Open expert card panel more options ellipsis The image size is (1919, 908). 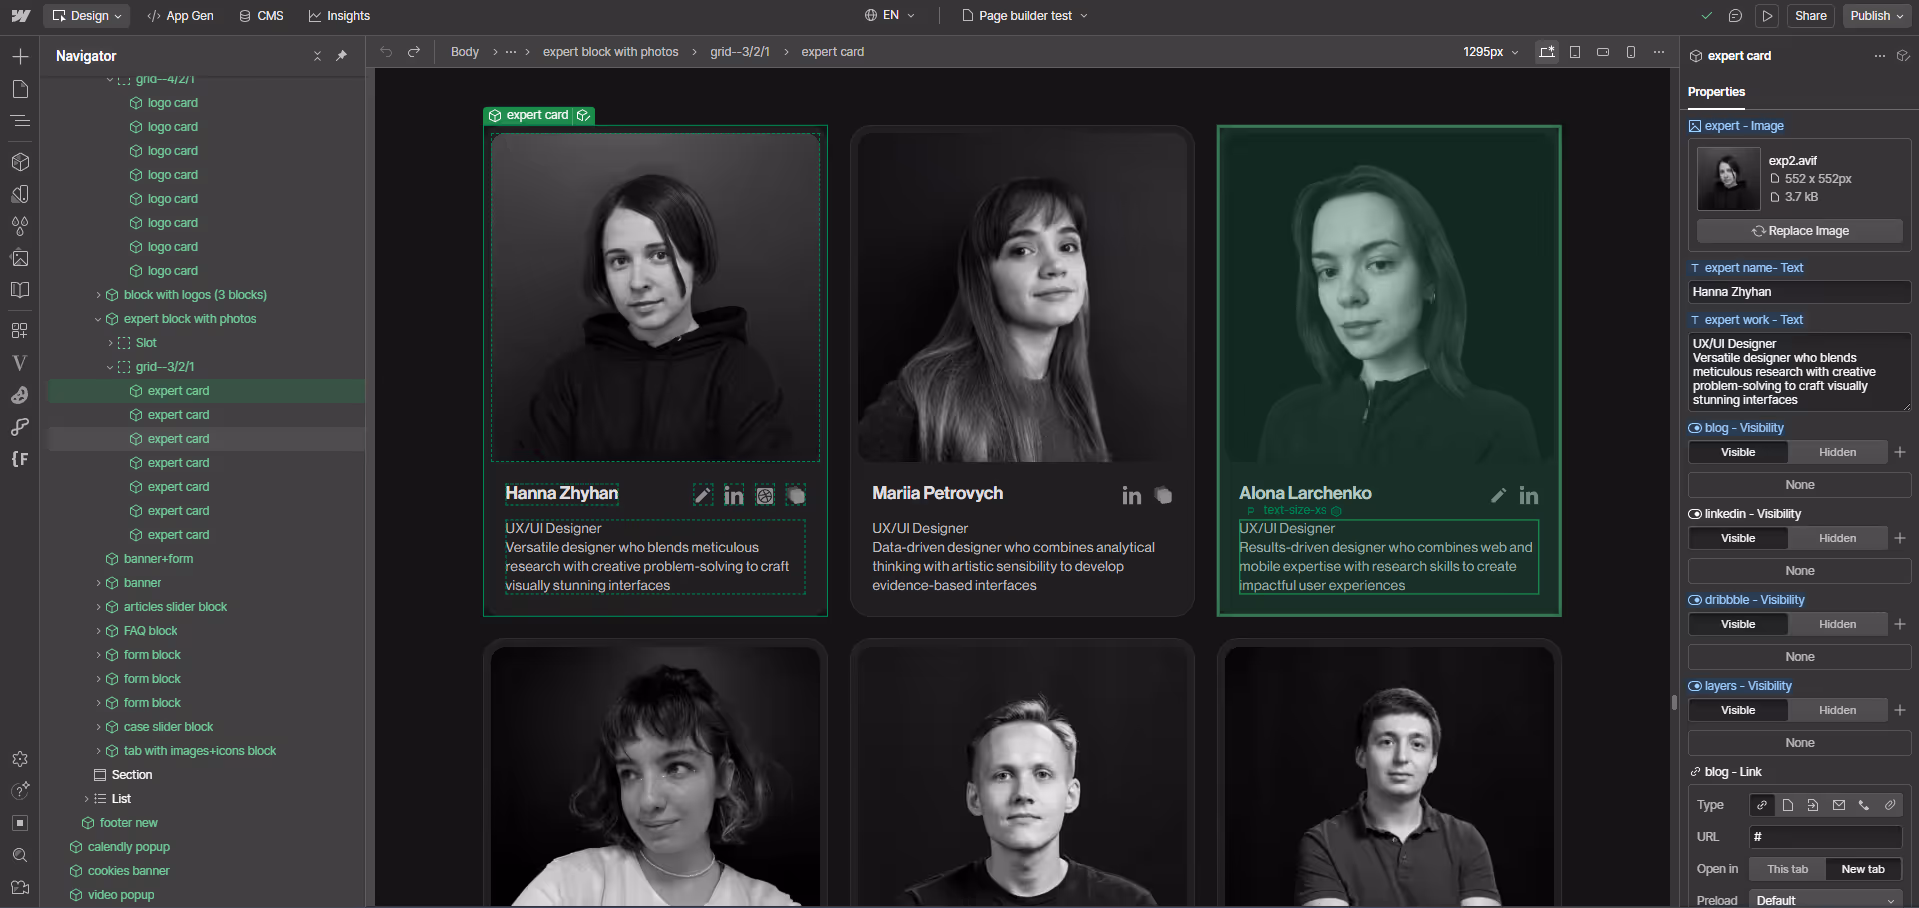[1879, 56]
